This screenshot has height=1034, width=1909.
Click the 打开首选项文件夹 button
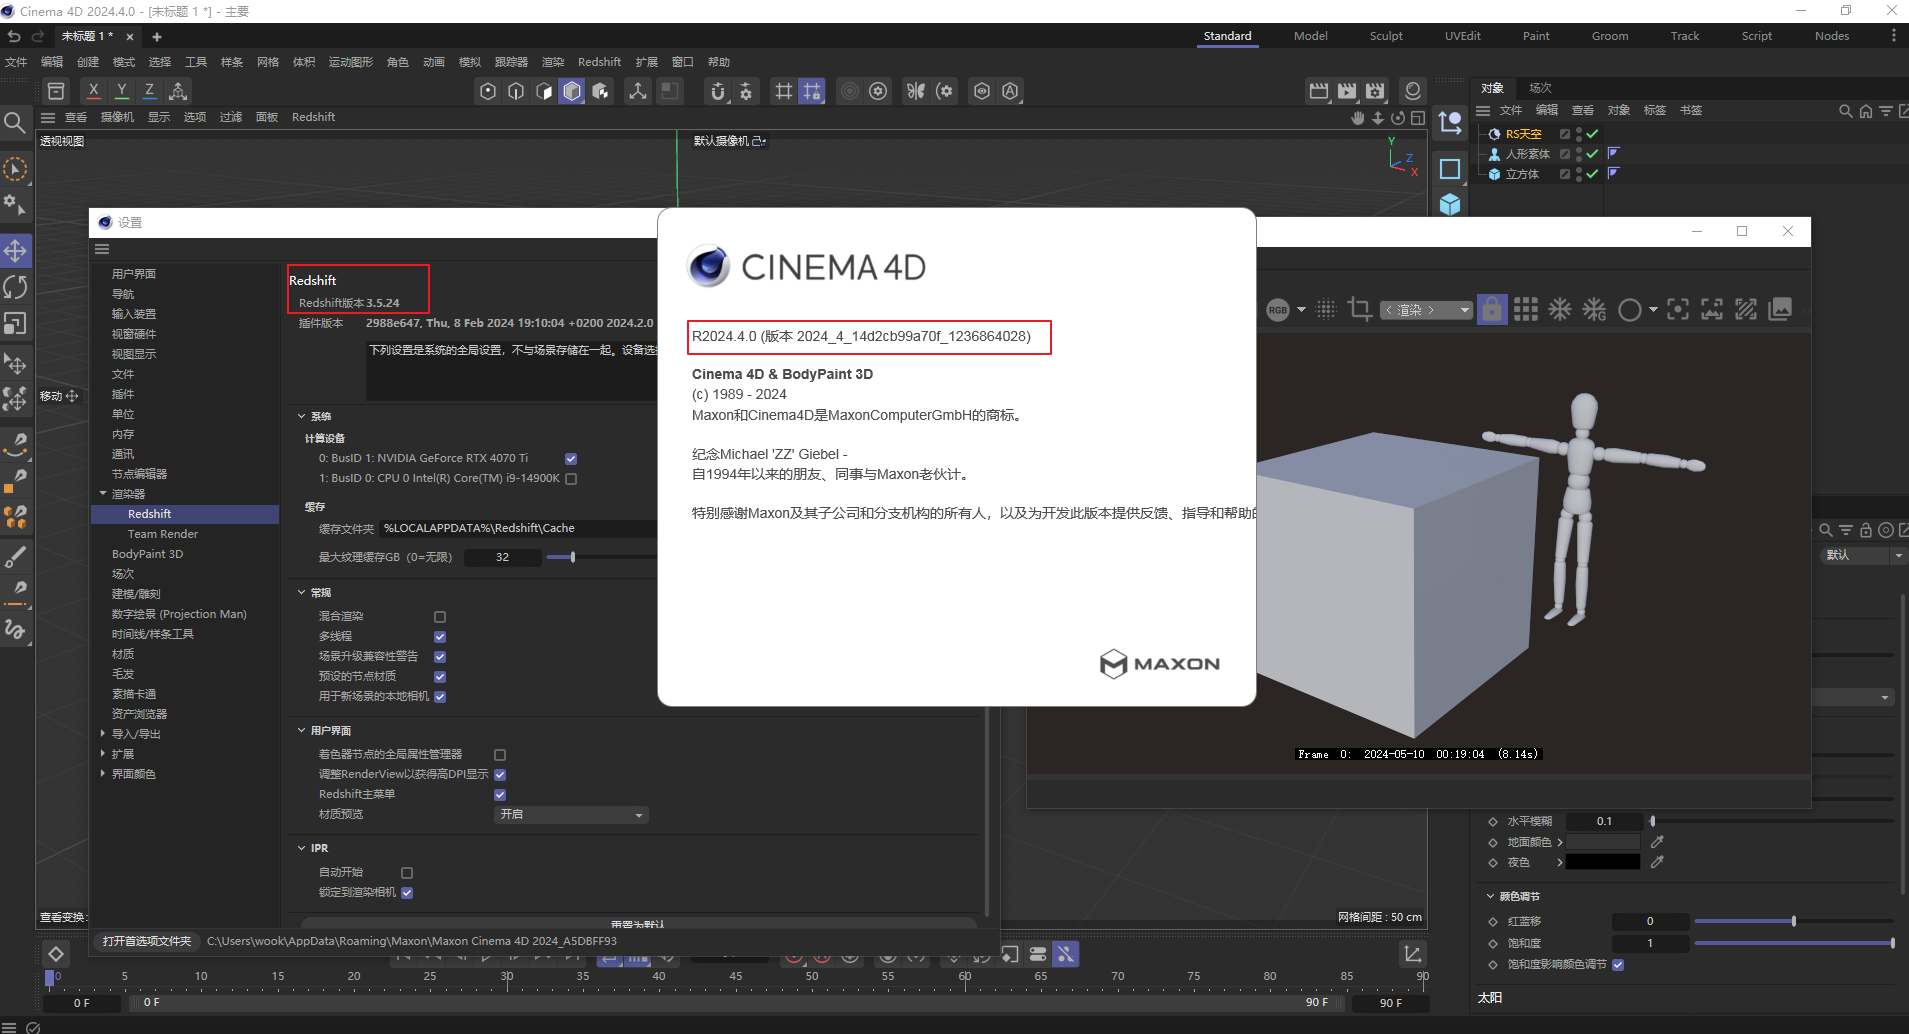pyautogui.click(x=147, y=941)
